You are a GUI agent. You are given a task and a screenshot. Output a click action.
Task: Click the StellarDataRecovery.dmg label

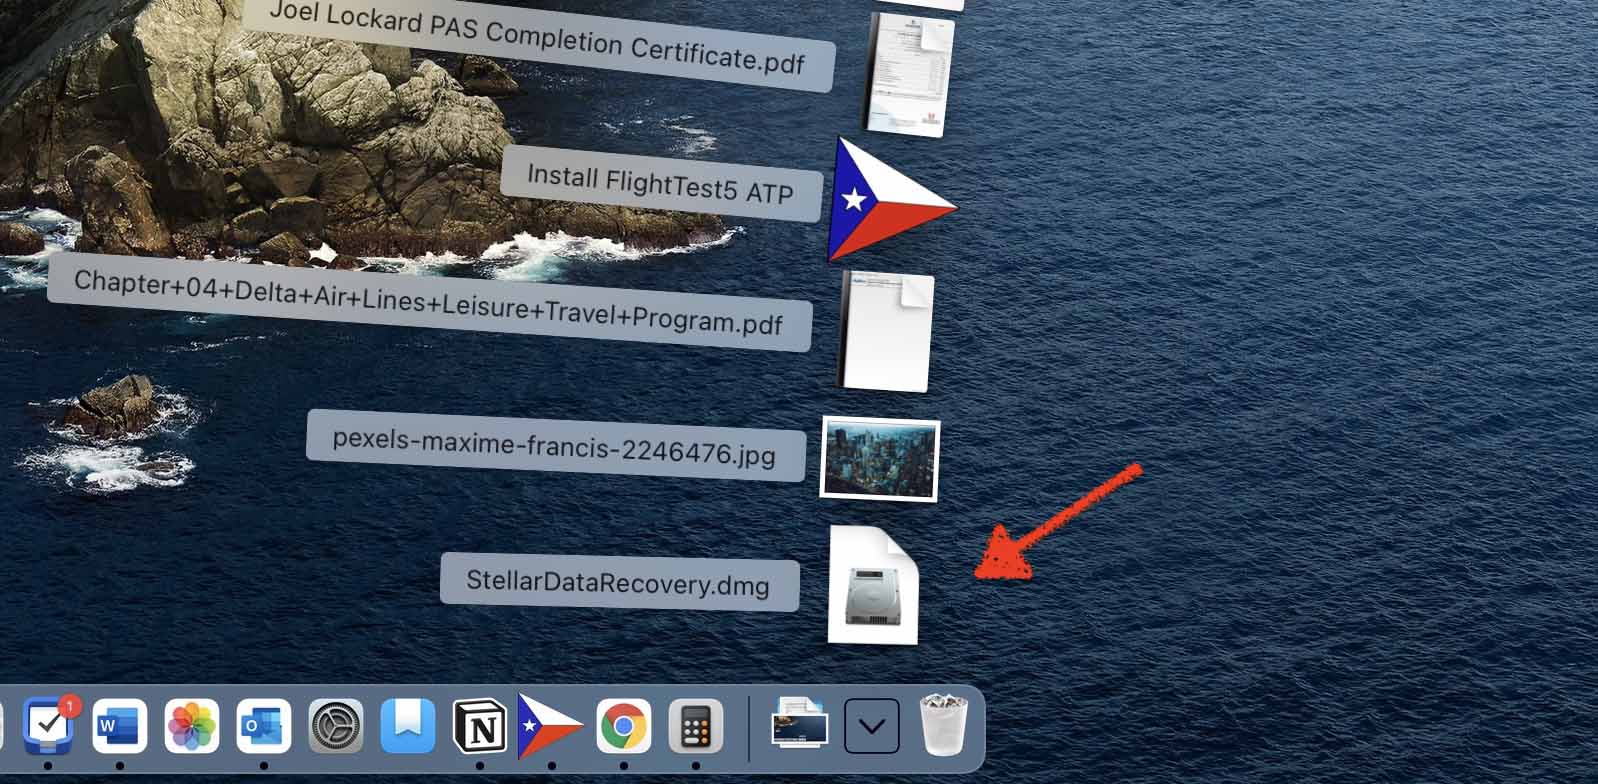coord(619,583)
